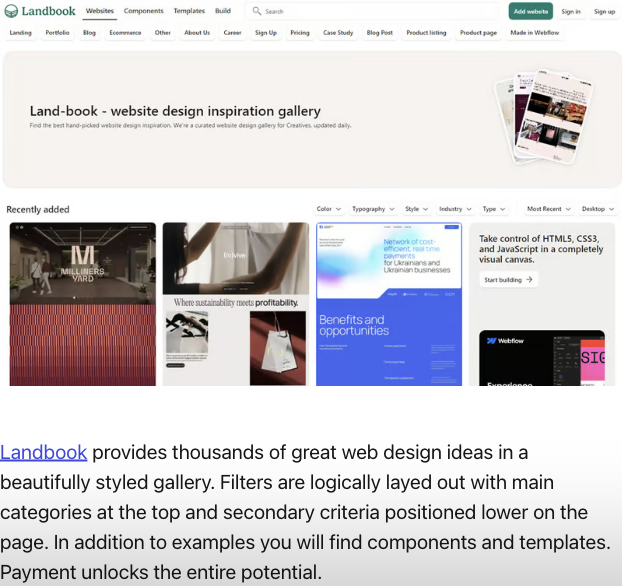Select the Product listing category chip

[426, 33]
